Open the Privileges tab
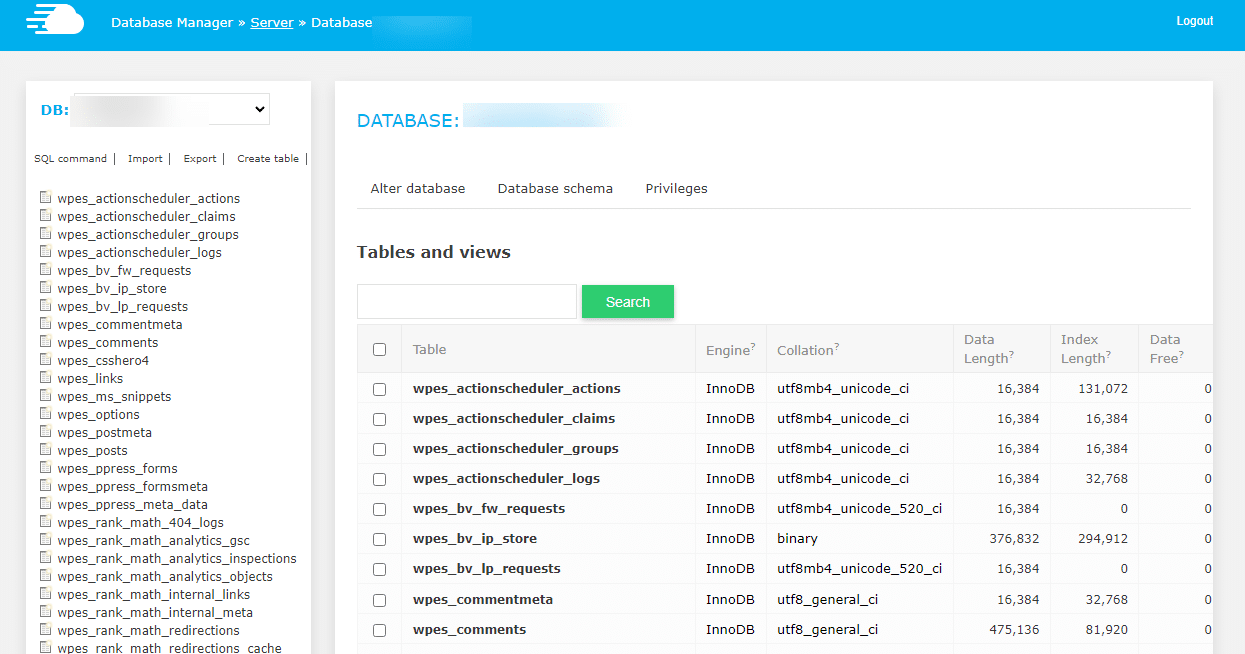The width and height of the screenshot is (1245, 654). (677, 188)
